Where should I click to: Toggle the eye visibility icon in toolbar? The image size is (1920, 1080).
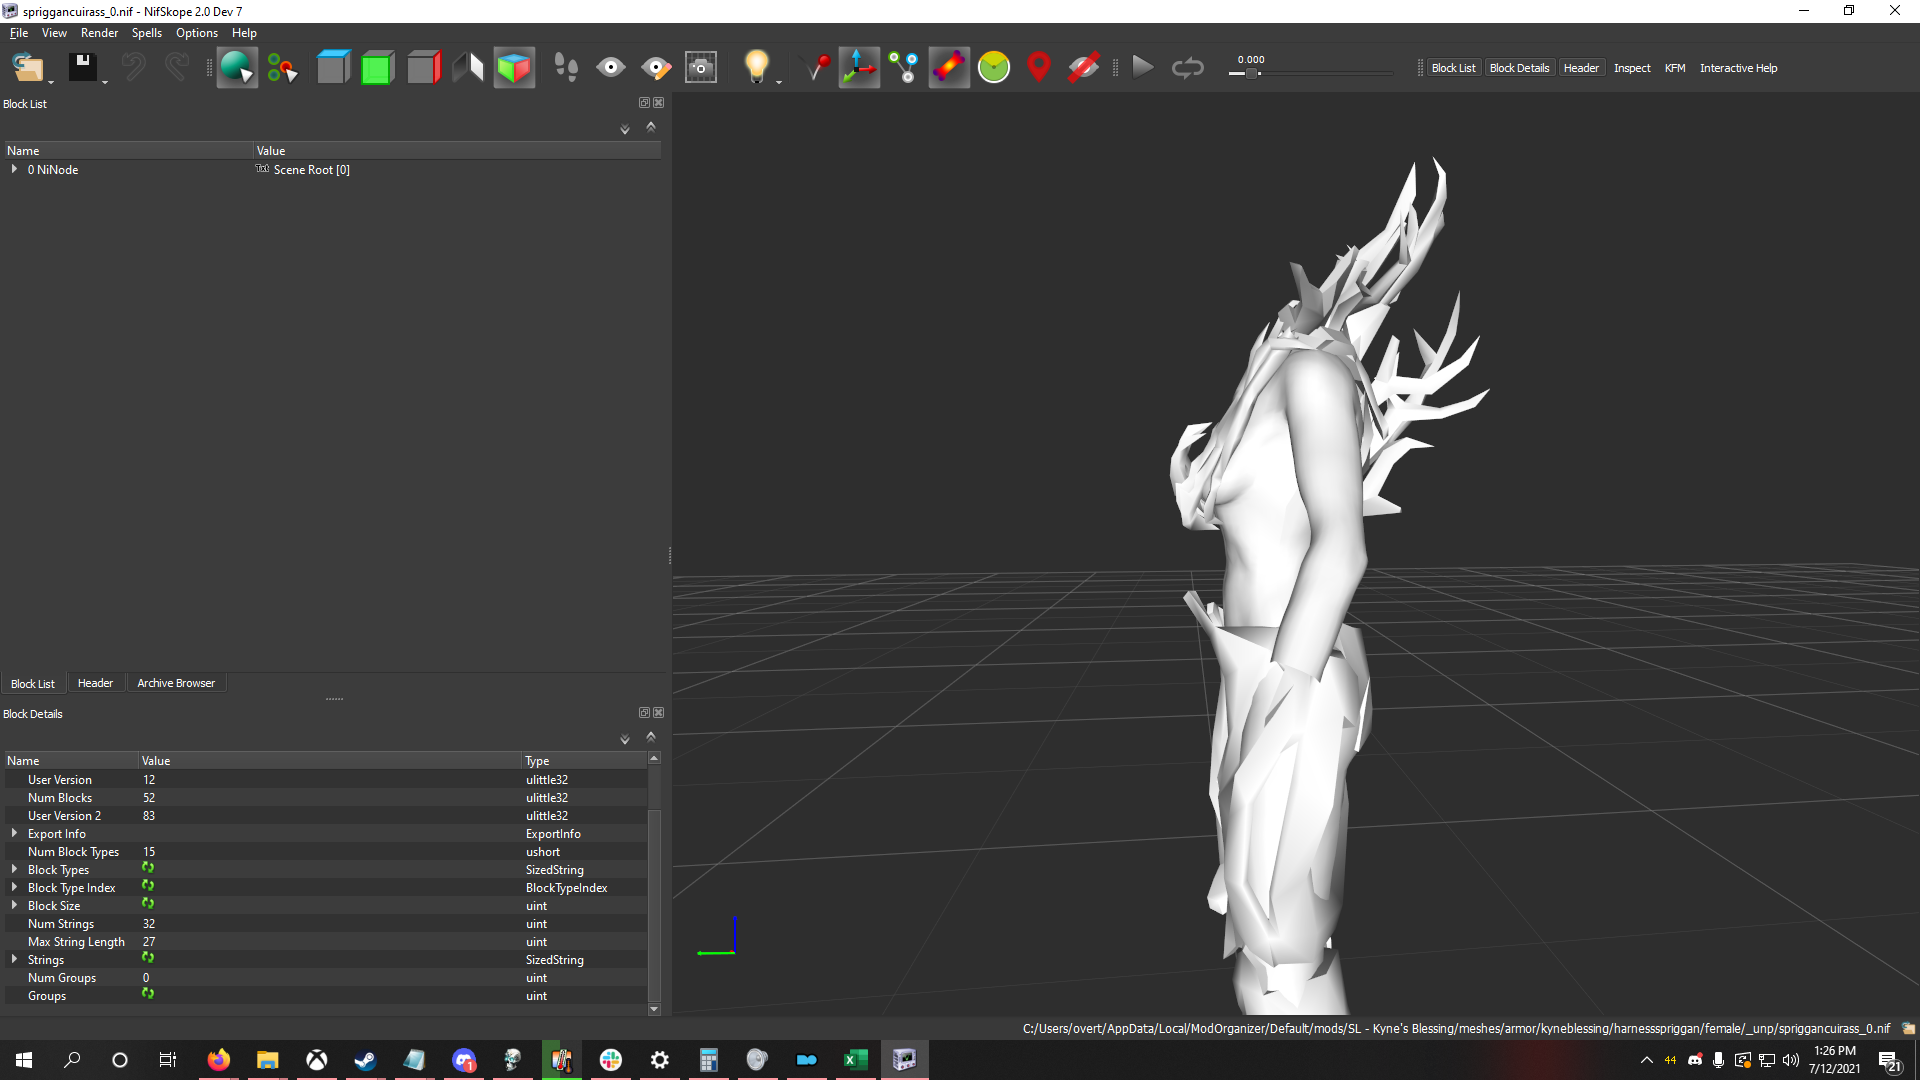610,68
